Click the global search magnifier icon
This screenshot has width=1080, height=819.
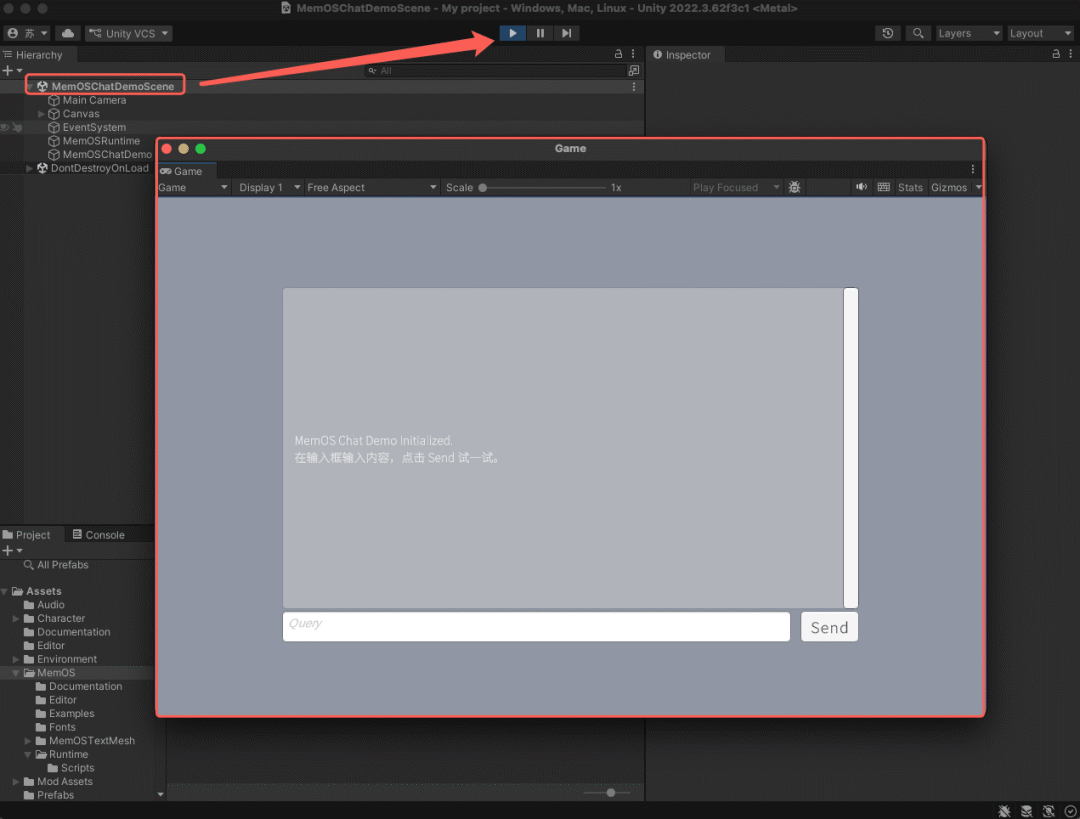point(918,33)
